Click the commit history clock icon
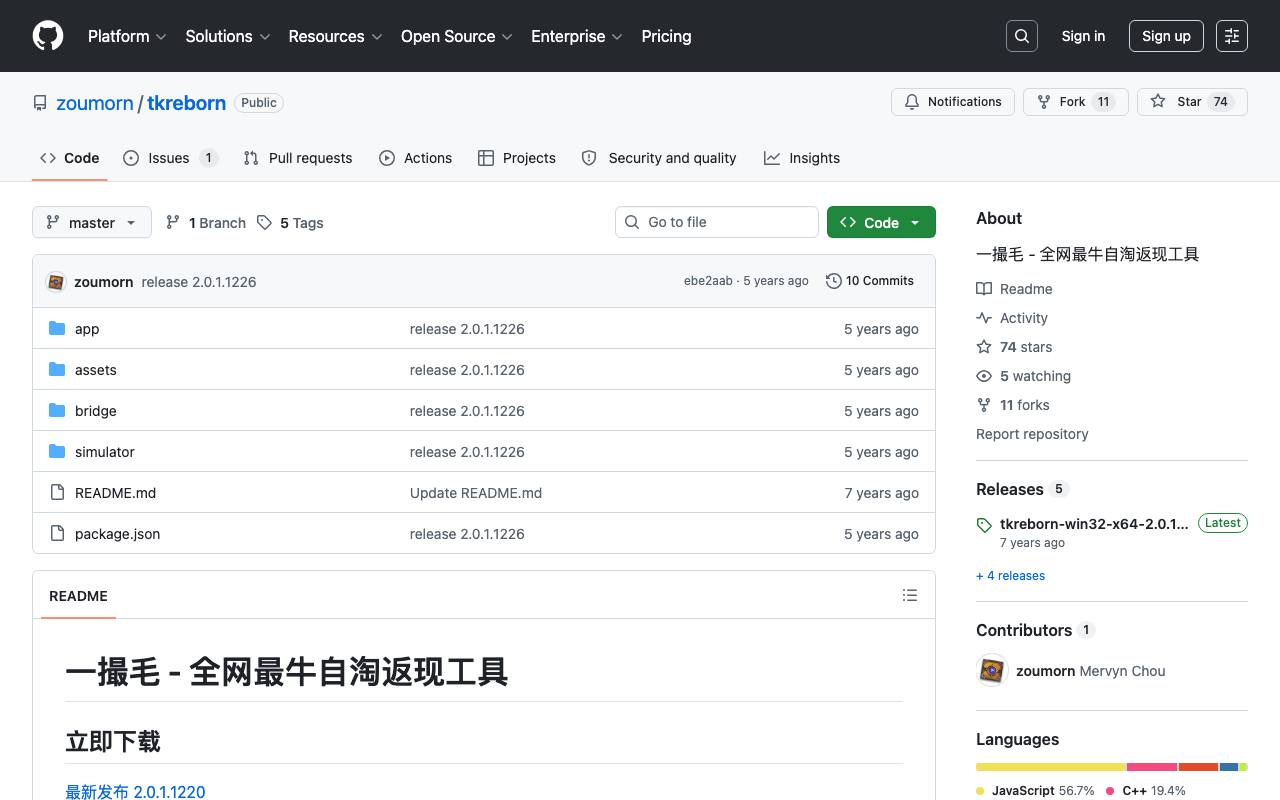This screenshot has height=800, width=1280. [x=833, y=281]
